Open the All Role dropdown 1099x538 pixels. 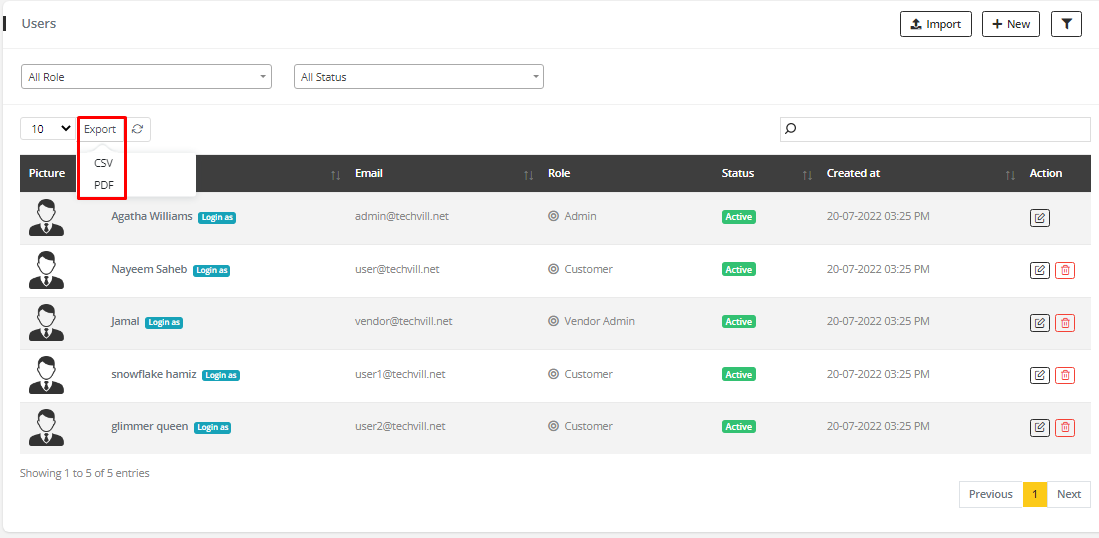coord(146,77)
